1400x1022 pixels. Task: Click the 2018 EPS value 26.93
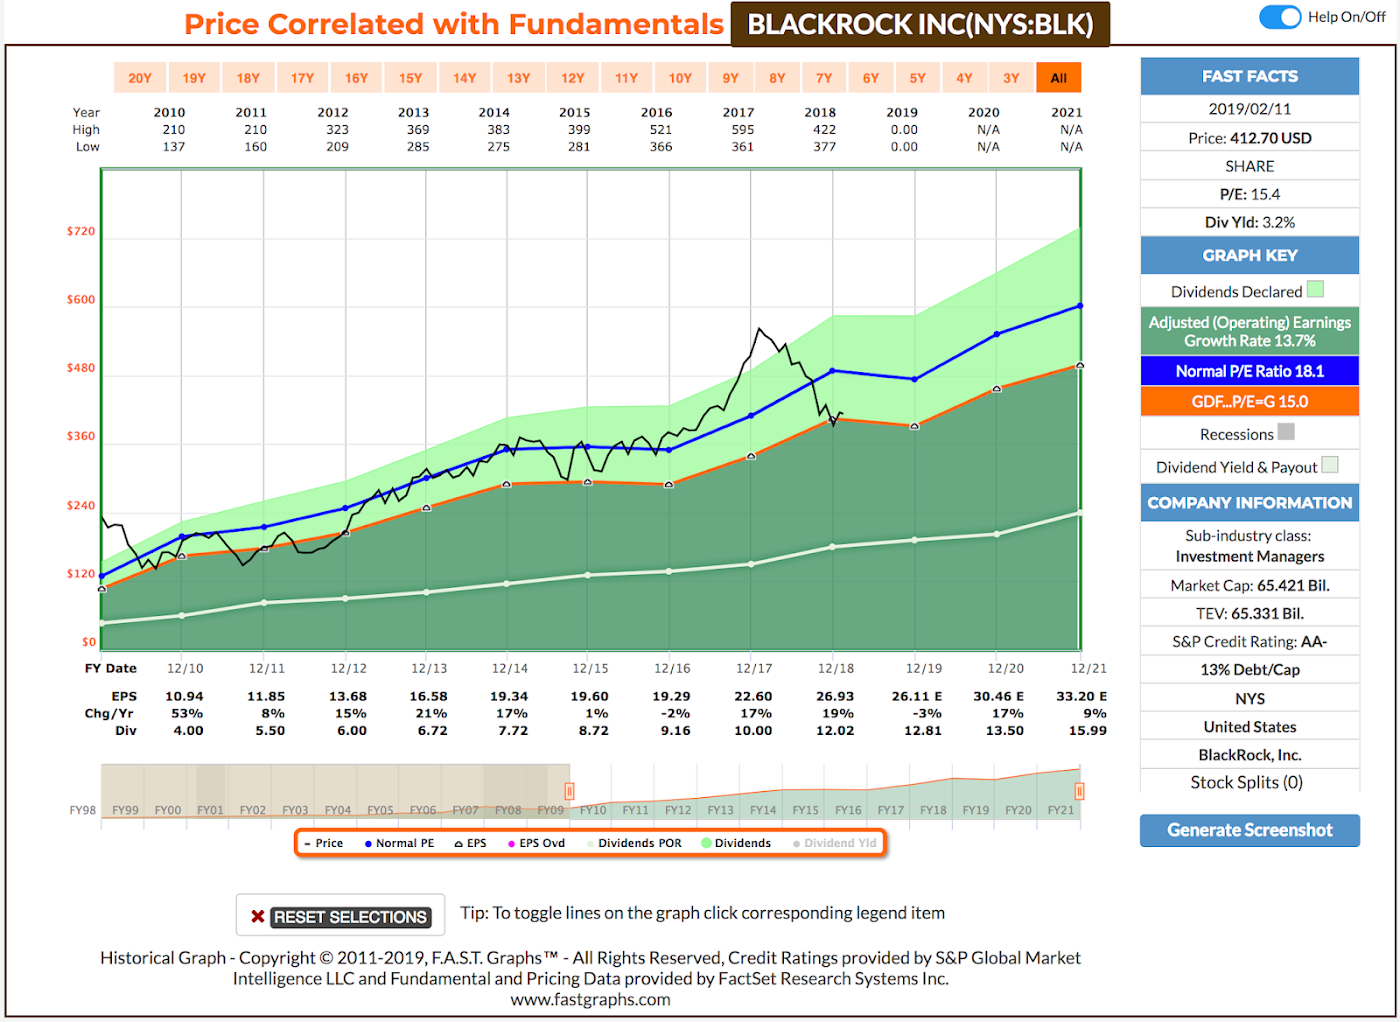[x=835, y=696]
